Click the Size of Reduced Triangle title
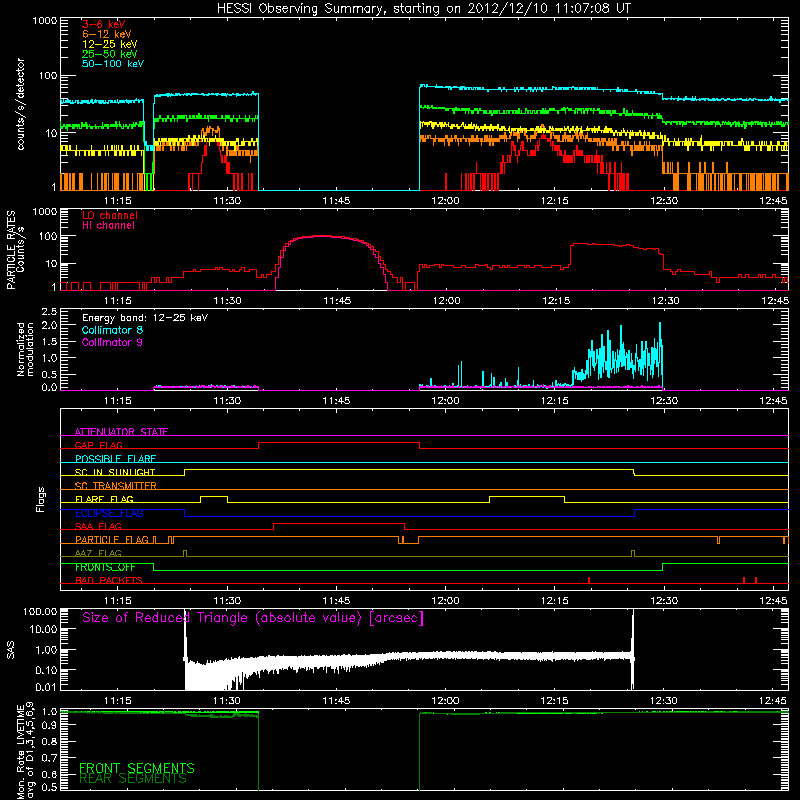Viewport: 800px width, 800px height. [253, 618]
